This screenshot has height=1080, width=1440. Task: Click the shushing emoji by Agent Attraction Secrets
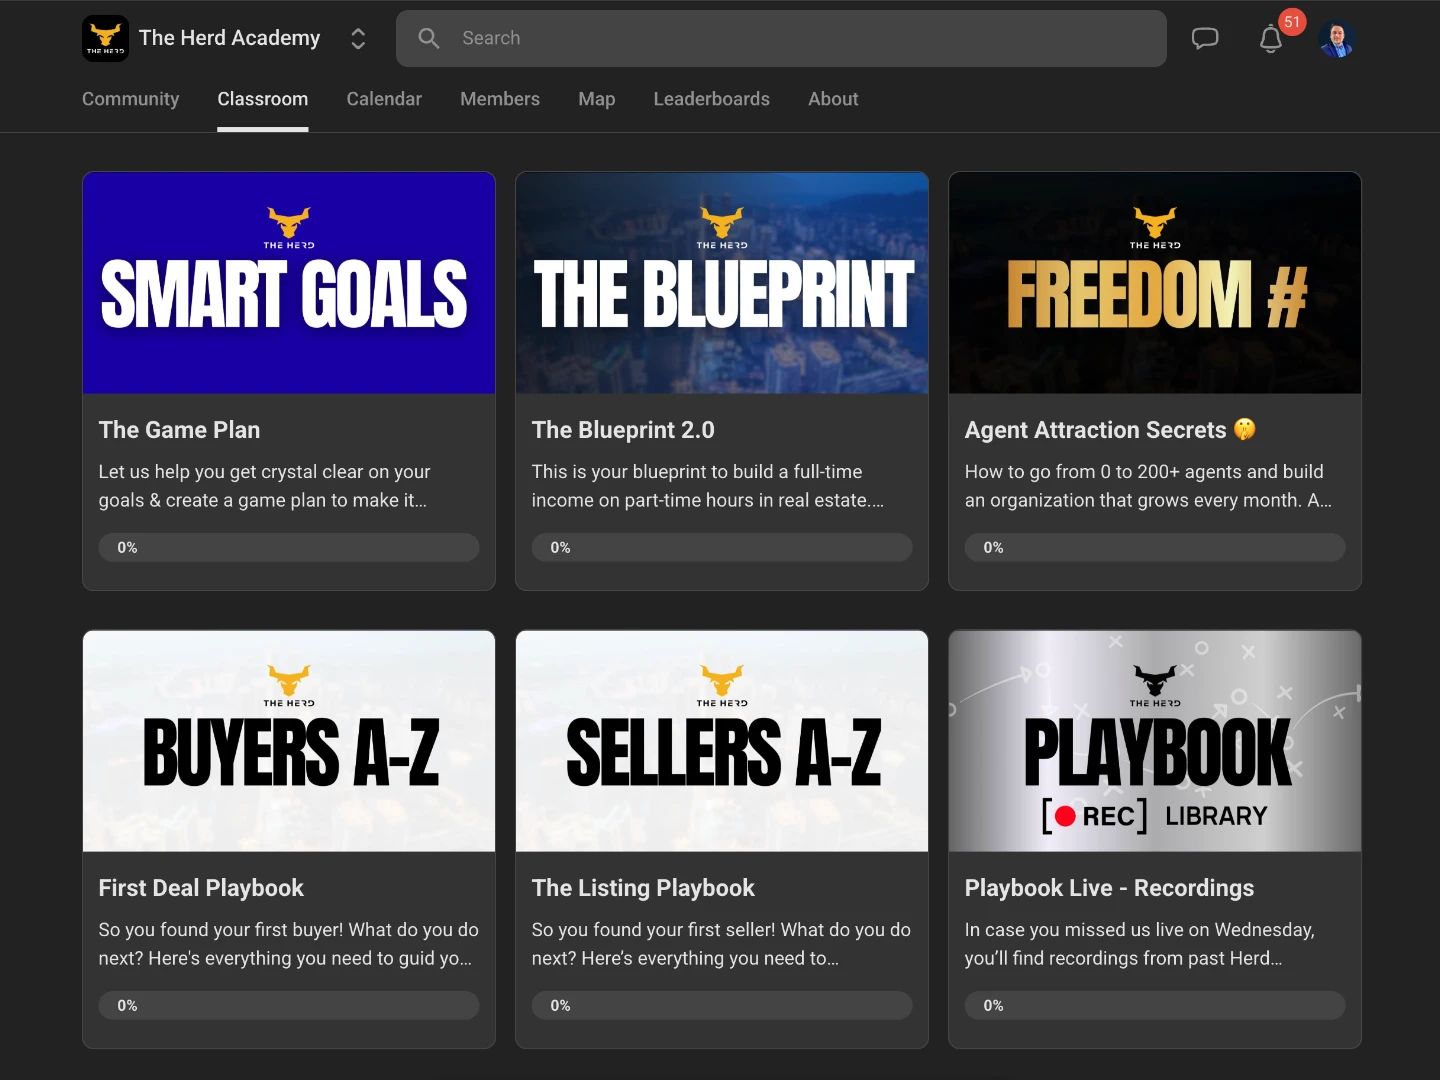1244,429
